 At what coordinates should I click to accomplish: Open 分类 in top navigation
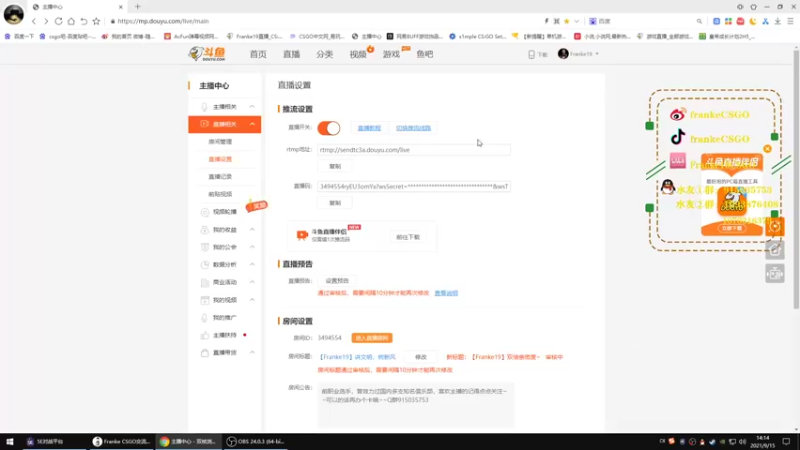(x=324, y=54)
